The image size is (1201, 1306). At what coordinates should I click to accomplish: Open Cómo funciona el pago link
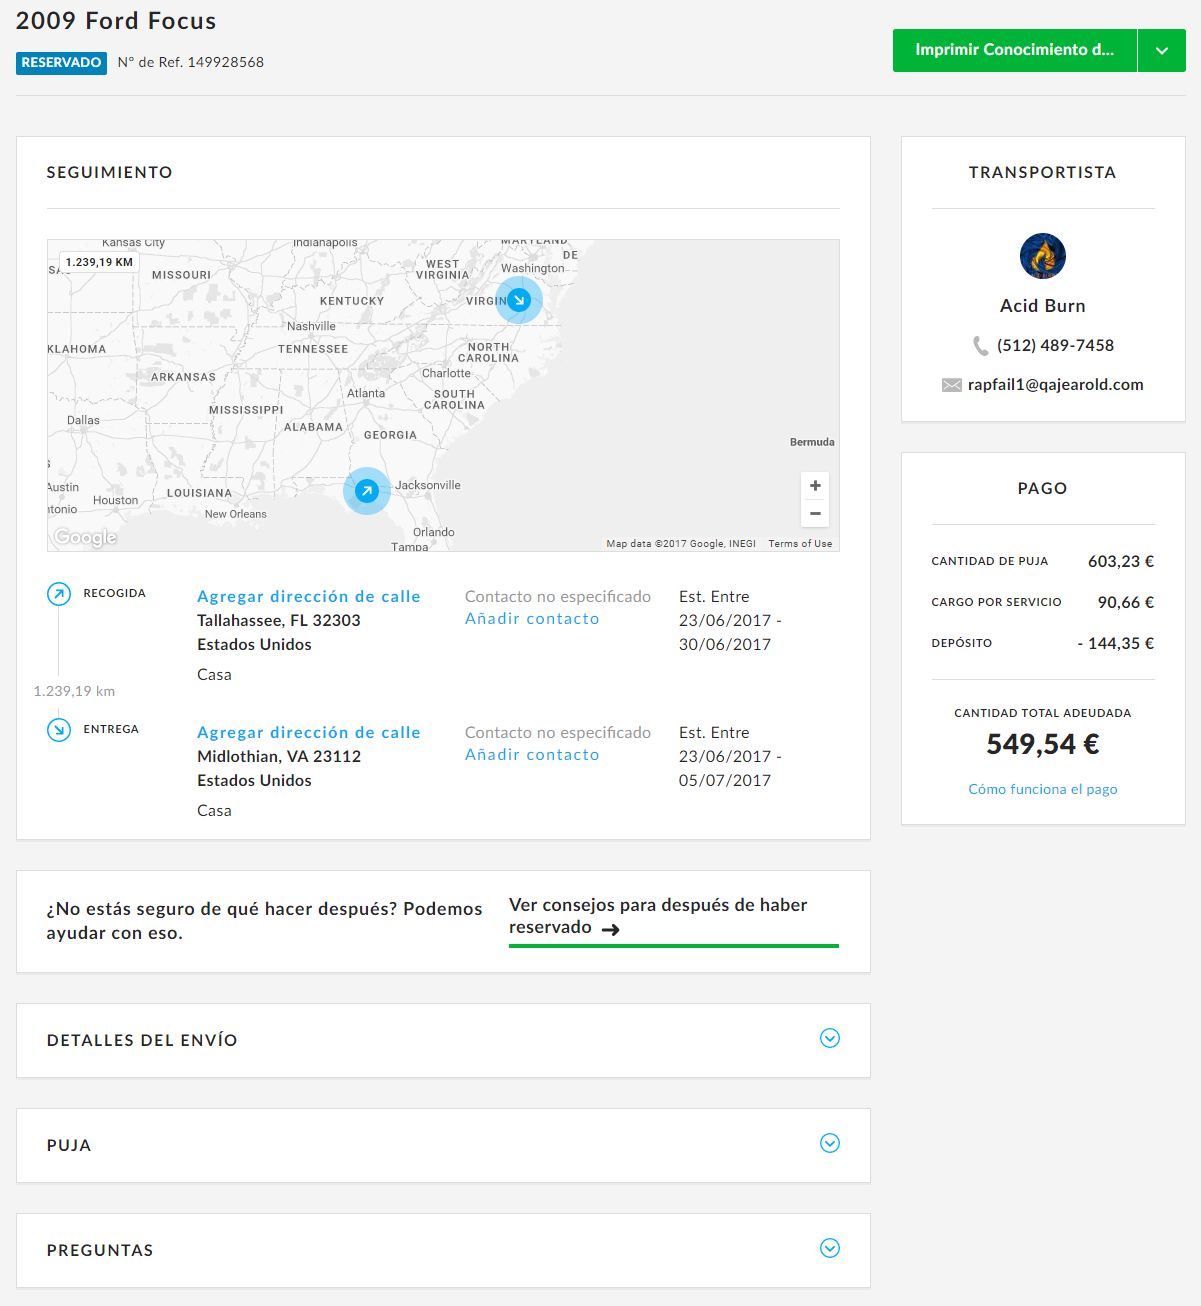[x=1042, y=790]
